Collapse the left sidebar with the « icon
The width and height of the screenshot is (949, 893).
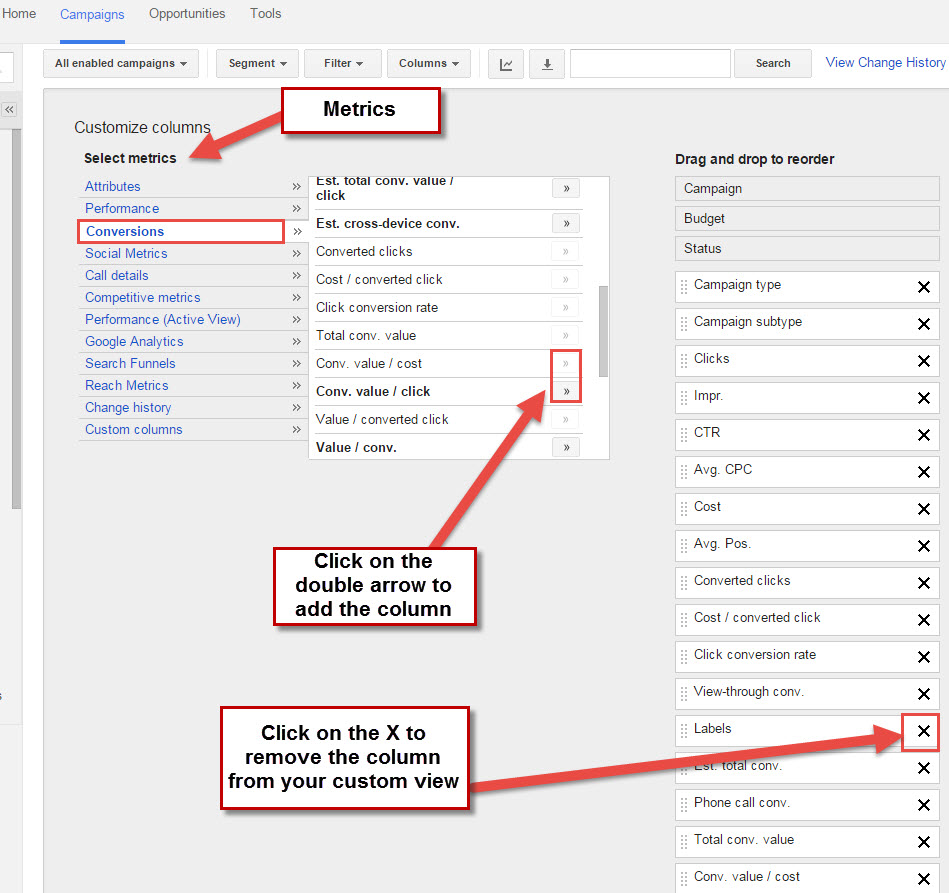(x=10, y=110)
